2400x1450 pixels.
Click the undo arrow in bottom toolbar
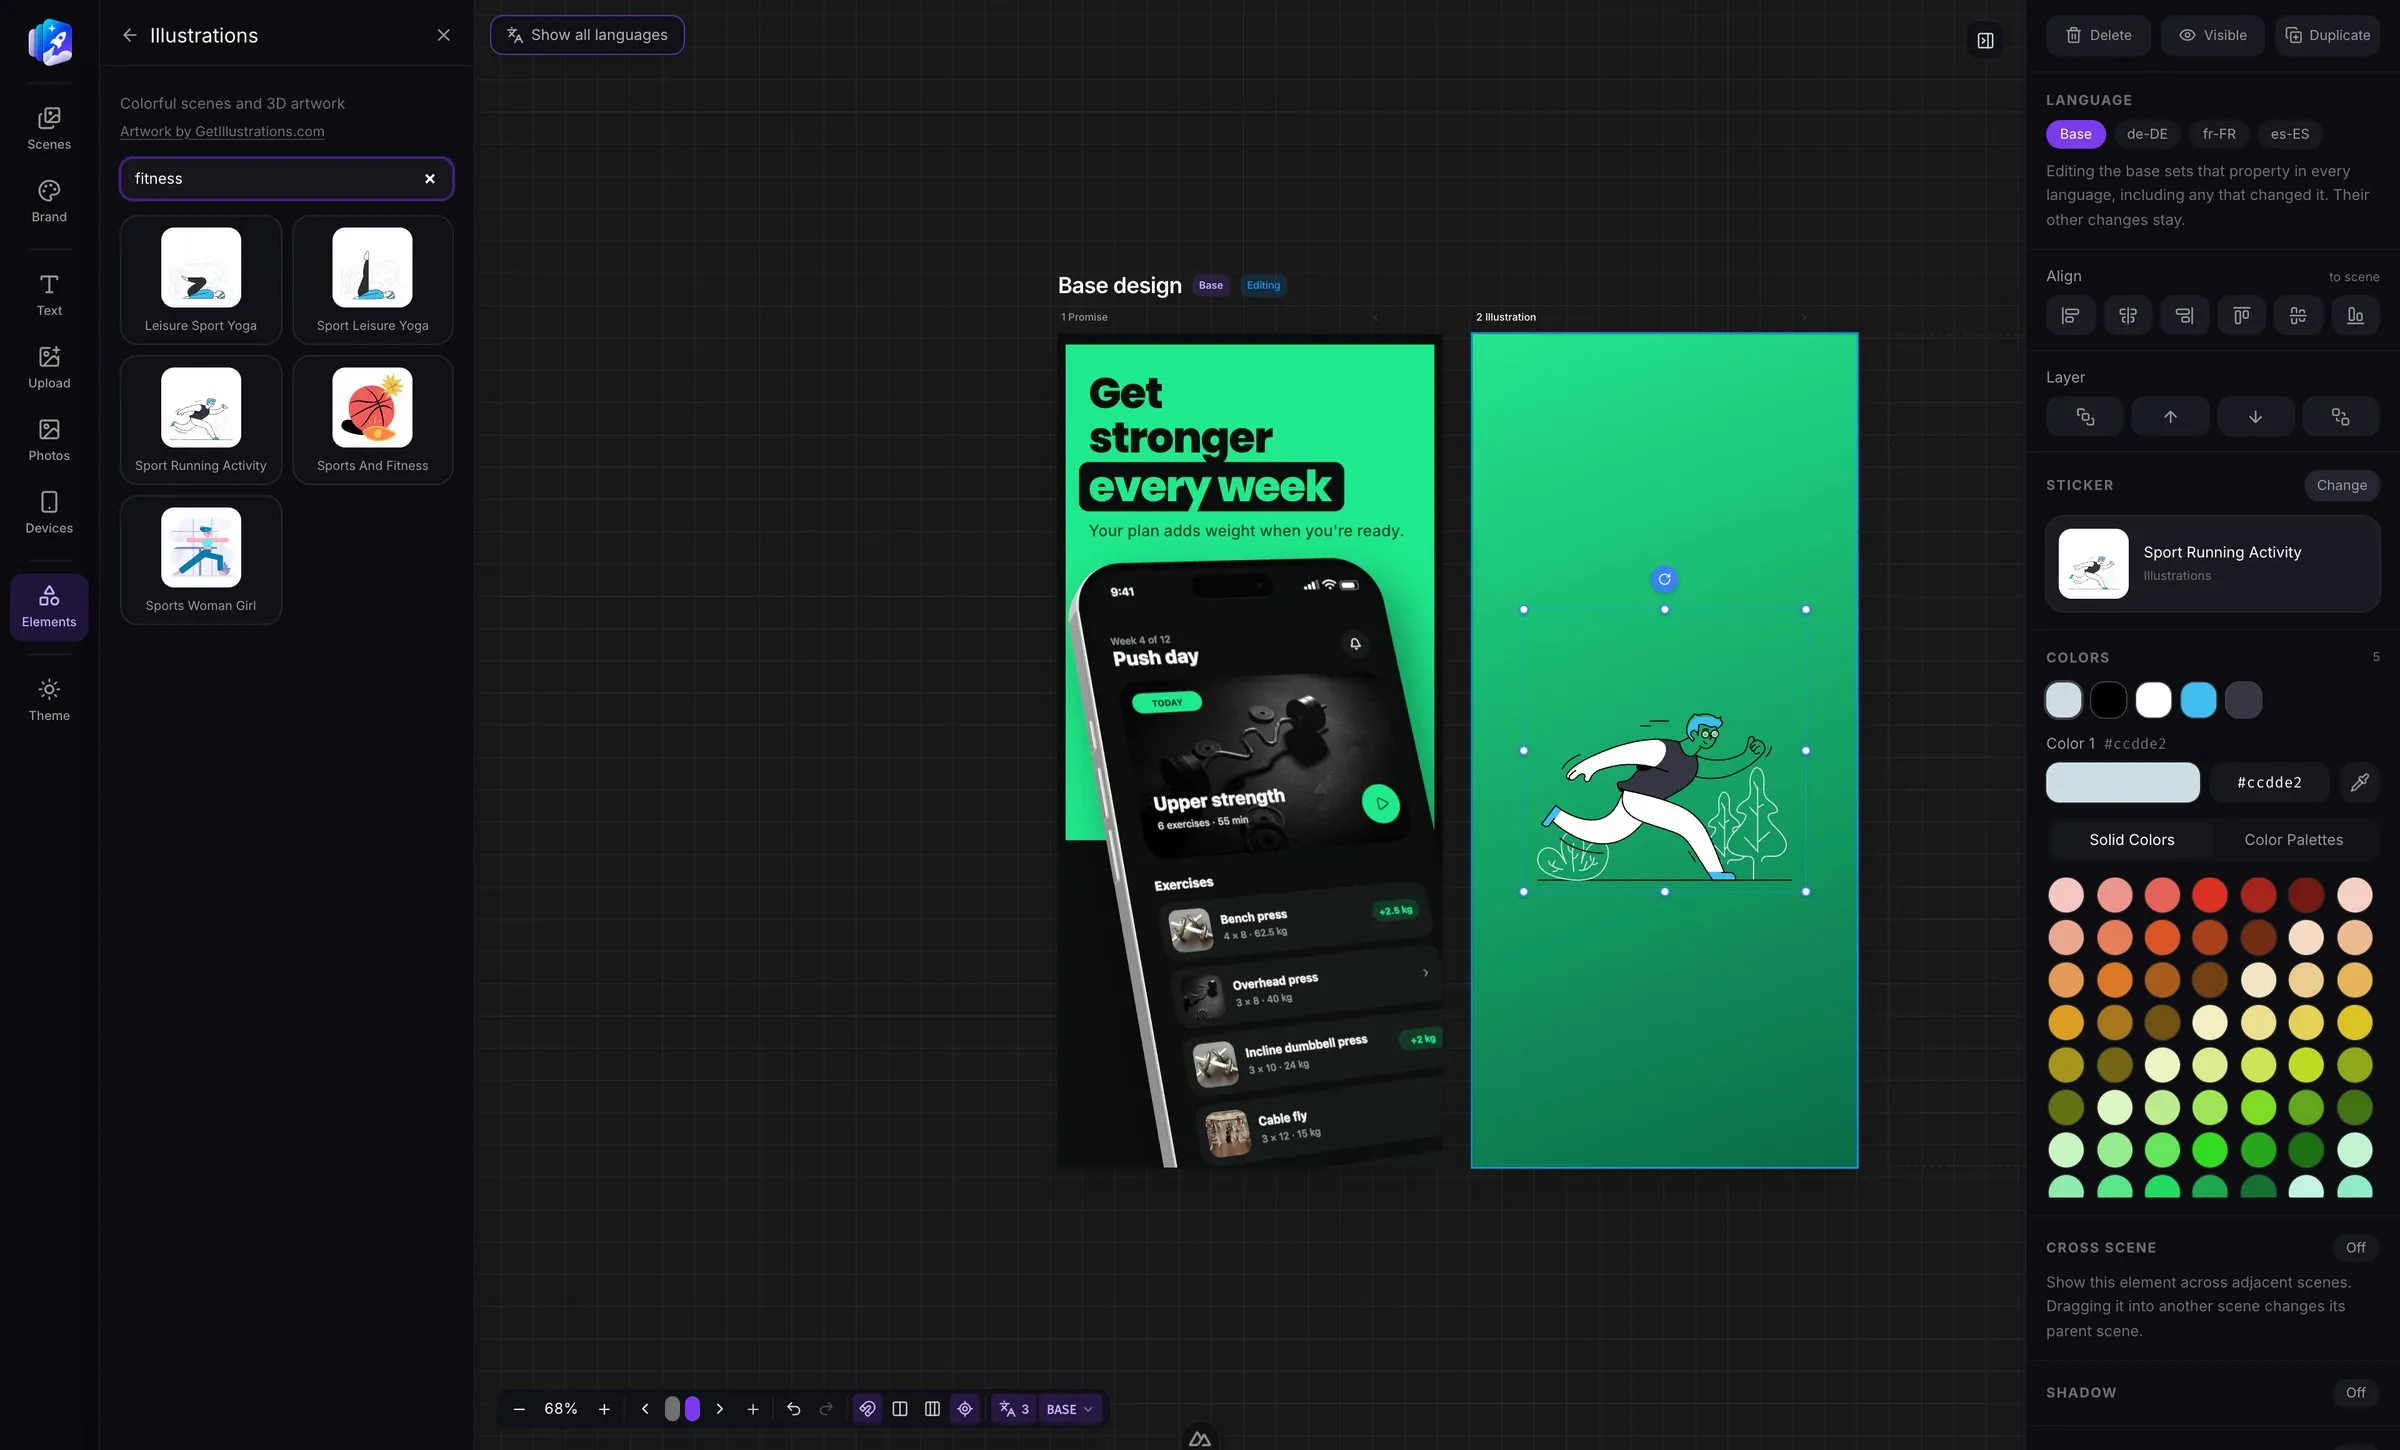point(794,1409)
